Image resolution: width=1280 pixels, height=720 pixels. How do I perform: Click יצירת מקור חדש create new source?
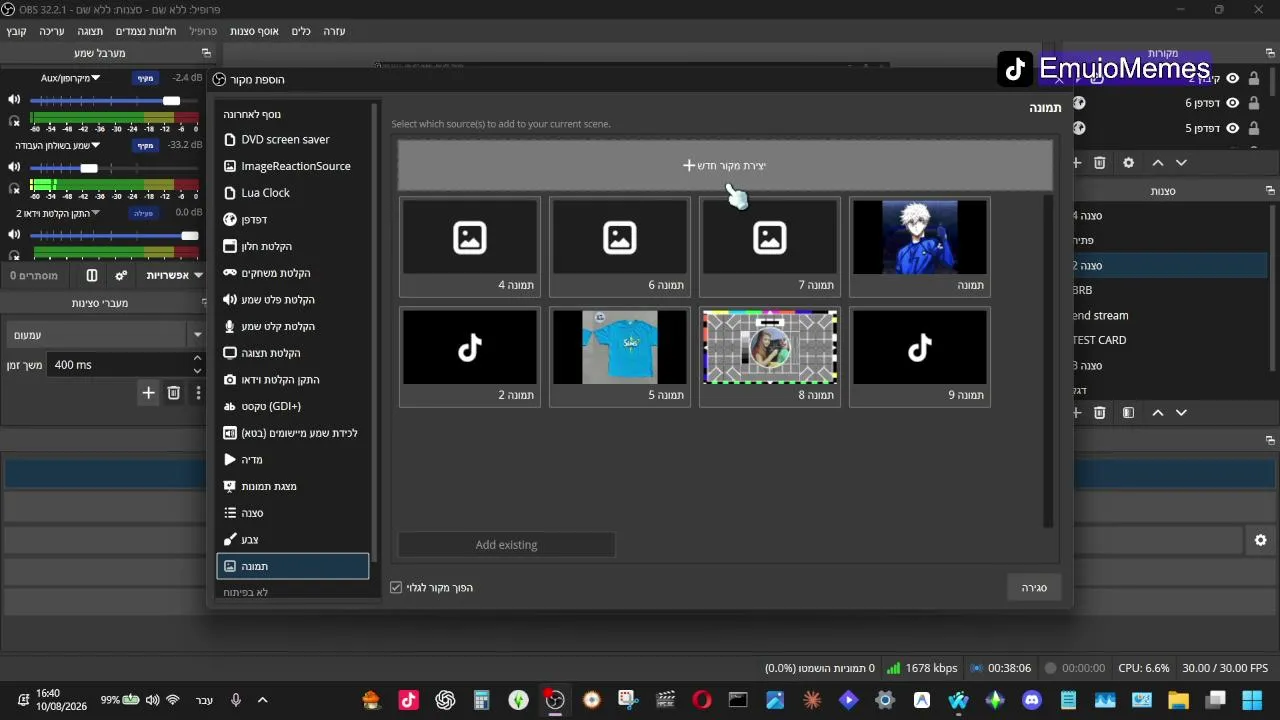725,166
